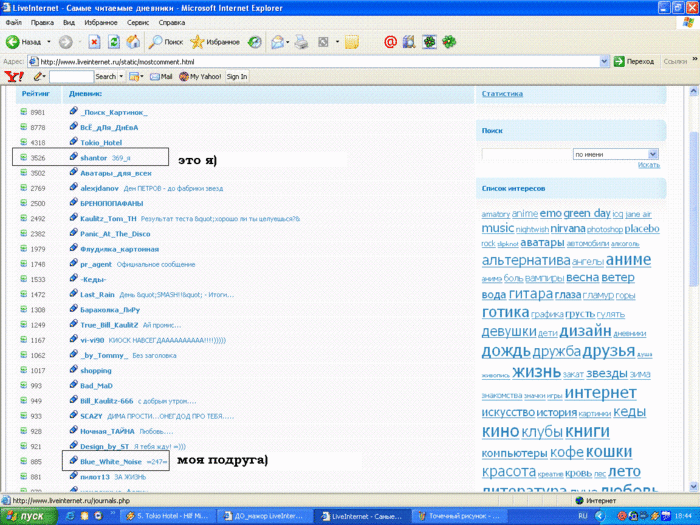Open the alexjdanov diary link
Viewport: 700px width, 525px height.
click(x=99, y=188)
